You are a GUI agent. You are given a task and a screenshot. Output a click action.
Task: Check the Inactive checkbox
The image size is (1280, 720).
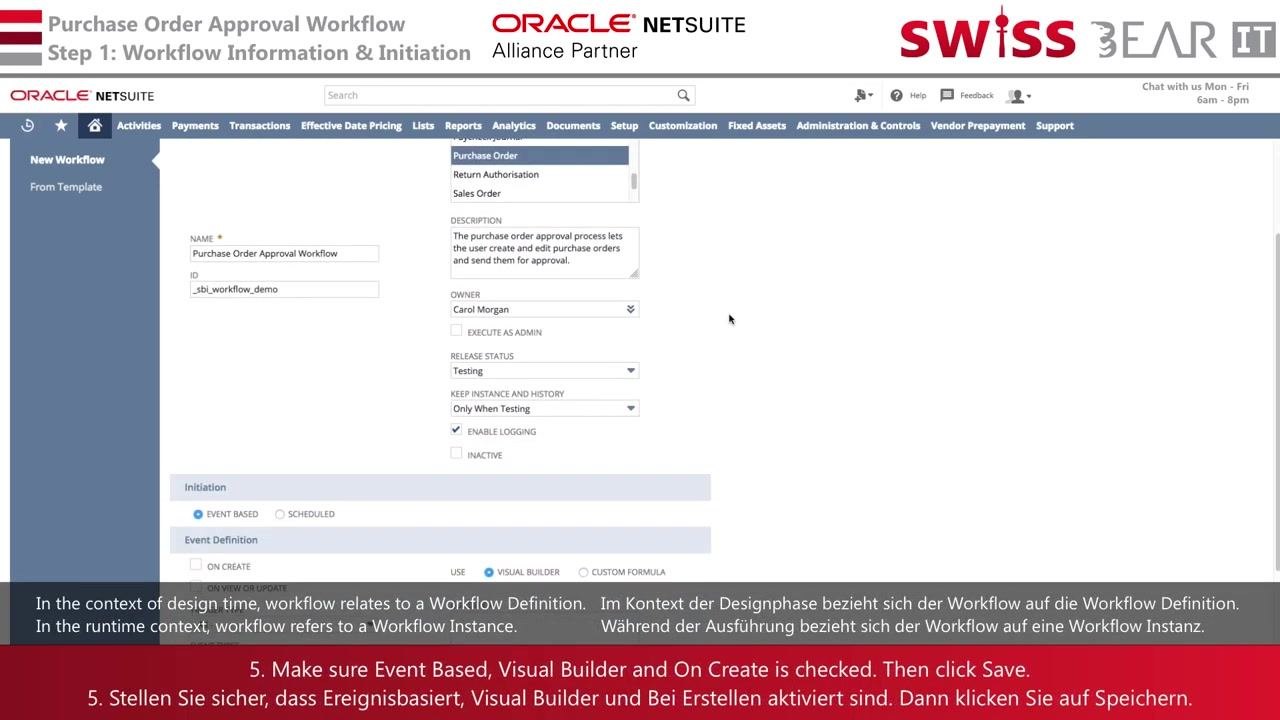click(456, 454)
